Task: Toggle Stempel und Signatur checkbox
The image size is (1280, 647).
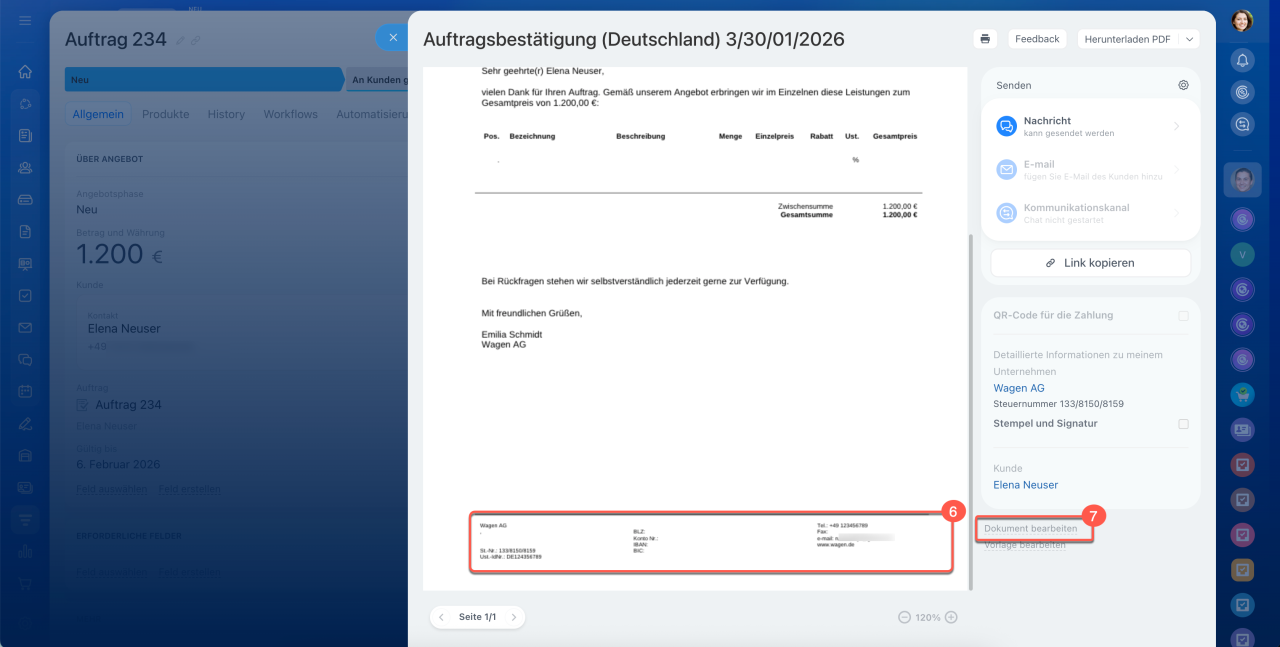Action: coord(1183,424)
